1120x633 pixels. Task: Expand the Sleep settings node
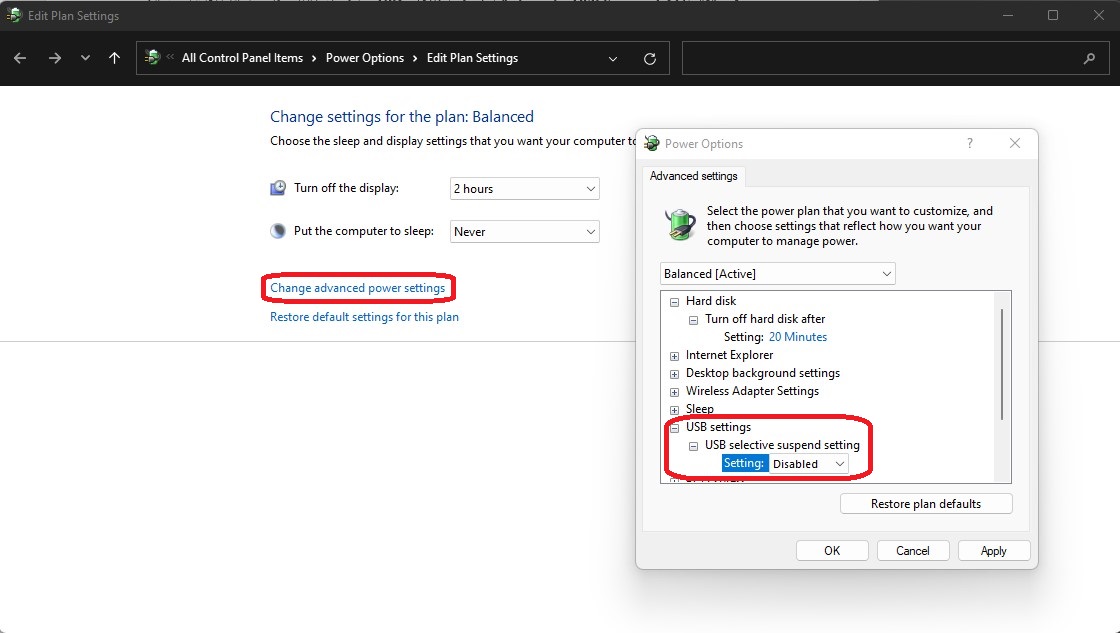pyautogui.click(x=674, y=409)
